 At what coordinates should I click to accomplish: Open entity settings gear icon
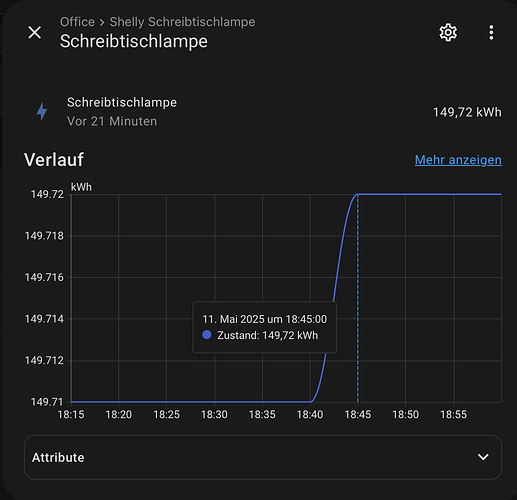coord(448,33)
